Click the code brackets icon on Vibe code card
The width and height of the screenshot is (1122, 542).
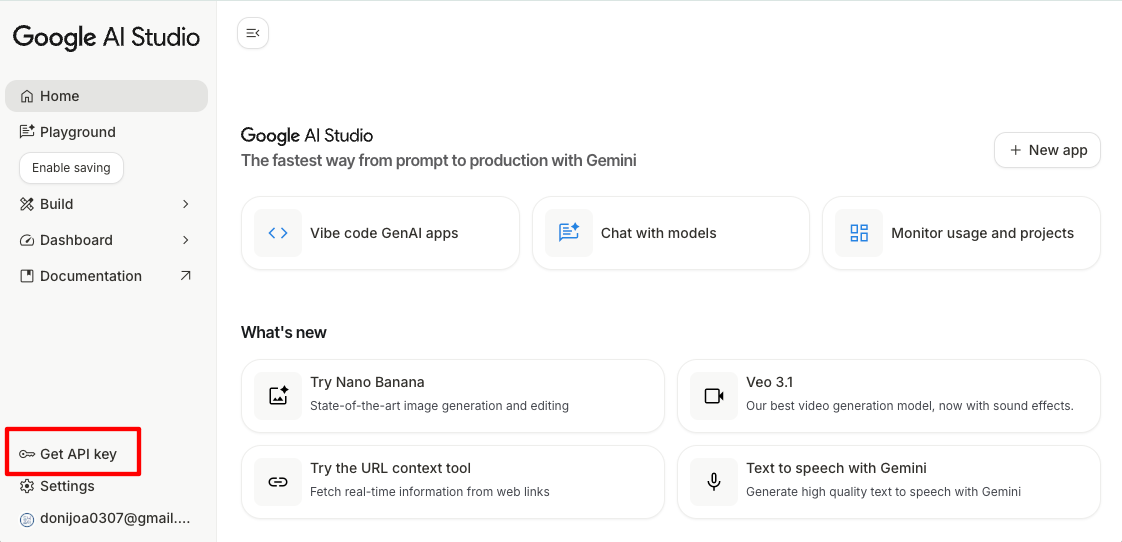(278, 233)
